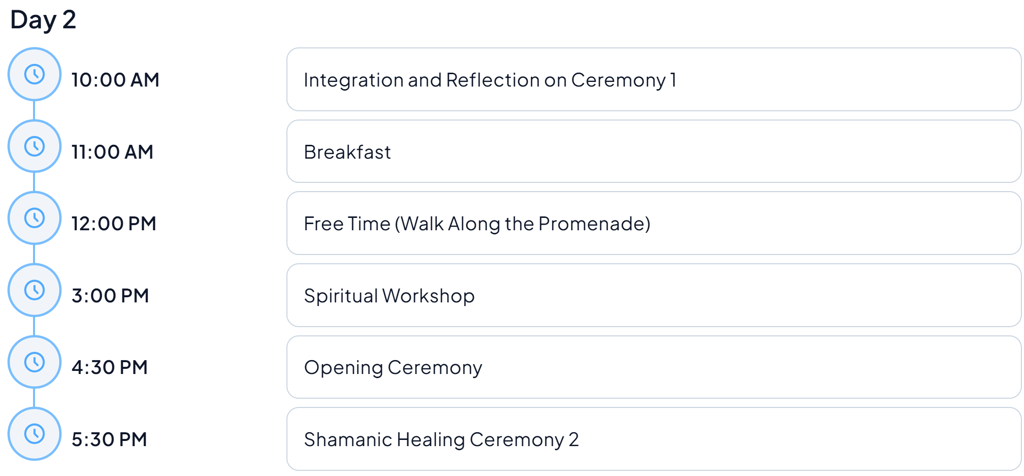This screenshot has height=476, width=1024.
Task: Choose the Shamanic Healing Ceremony 2 entry
Action: 653,440
